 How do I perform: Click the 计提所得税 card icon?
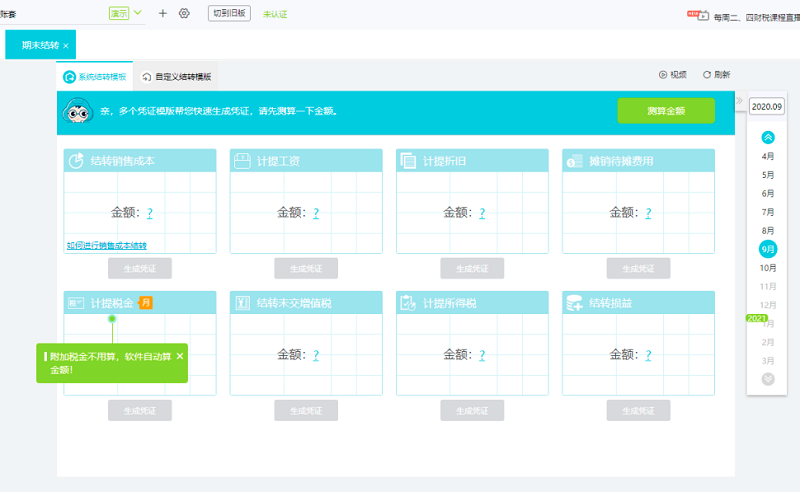coord(408,303)
